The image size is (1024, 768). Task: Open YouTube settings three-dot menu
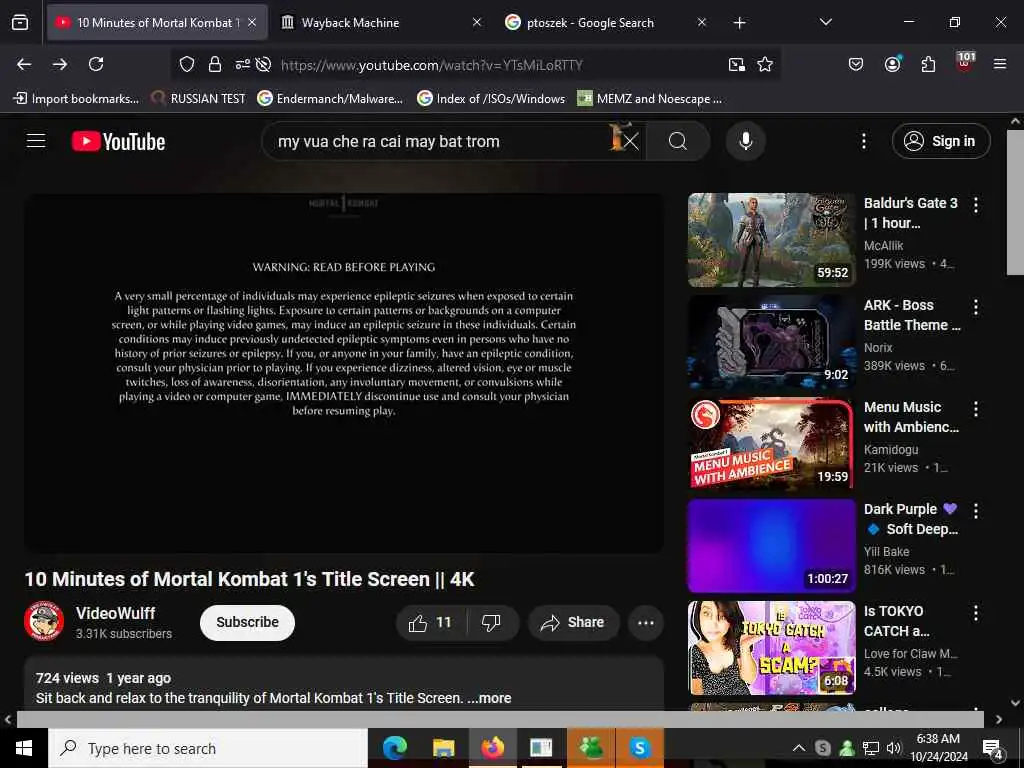click(x=863, y=141)
